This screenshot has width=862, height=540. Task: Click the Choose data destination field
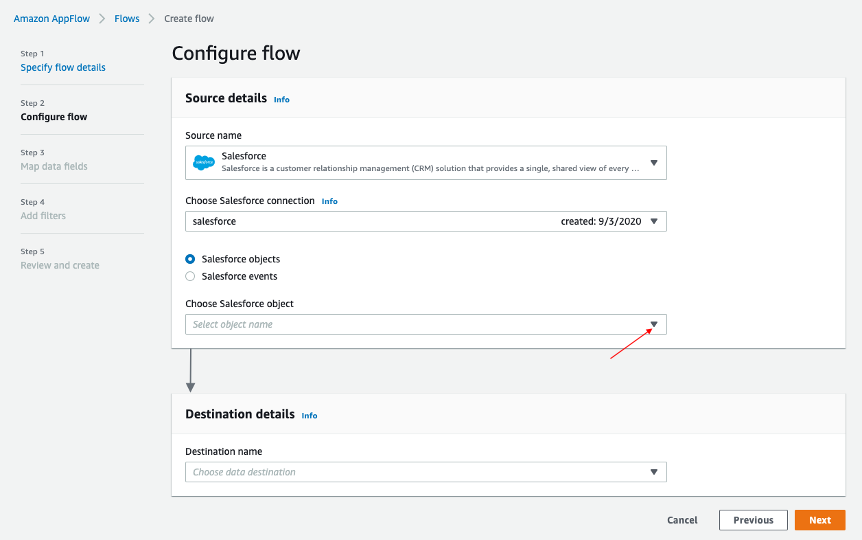click(x=410, y=472)
